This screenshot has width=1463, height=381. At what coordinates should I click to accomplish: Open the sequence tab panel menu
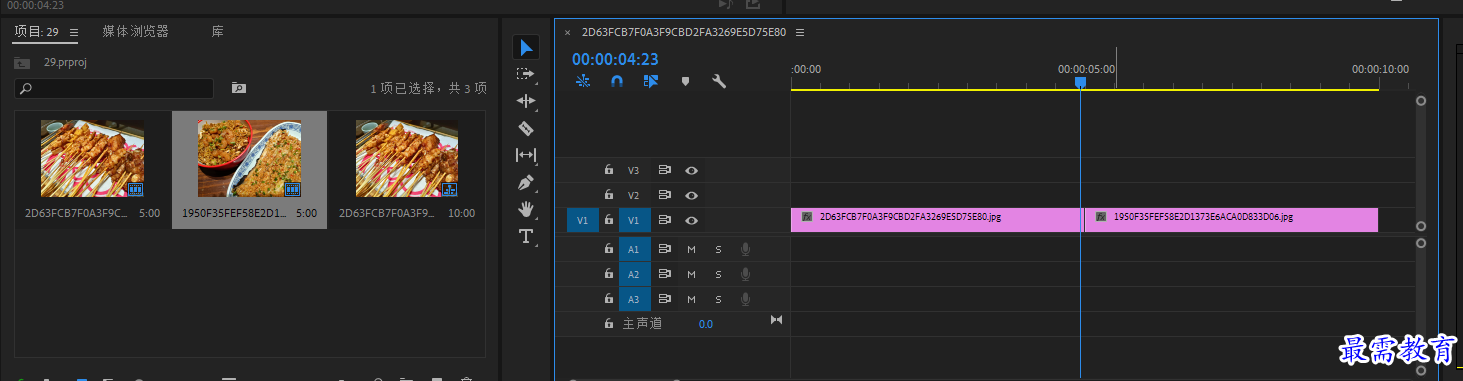point(800,32)
